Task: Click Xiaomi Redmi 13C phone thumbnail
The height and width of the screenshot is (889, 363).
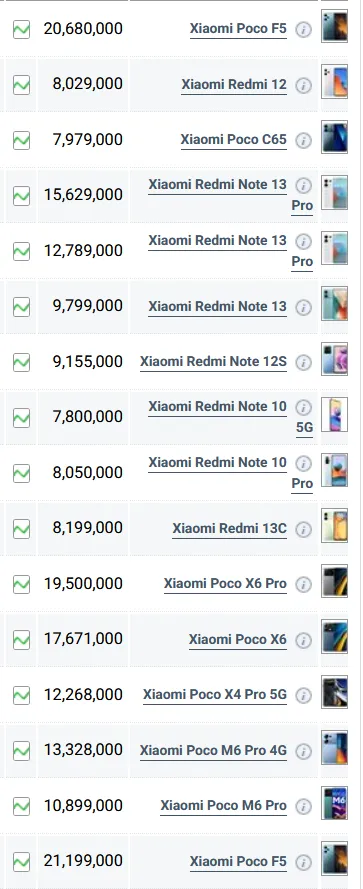Action: coord(334,526)
